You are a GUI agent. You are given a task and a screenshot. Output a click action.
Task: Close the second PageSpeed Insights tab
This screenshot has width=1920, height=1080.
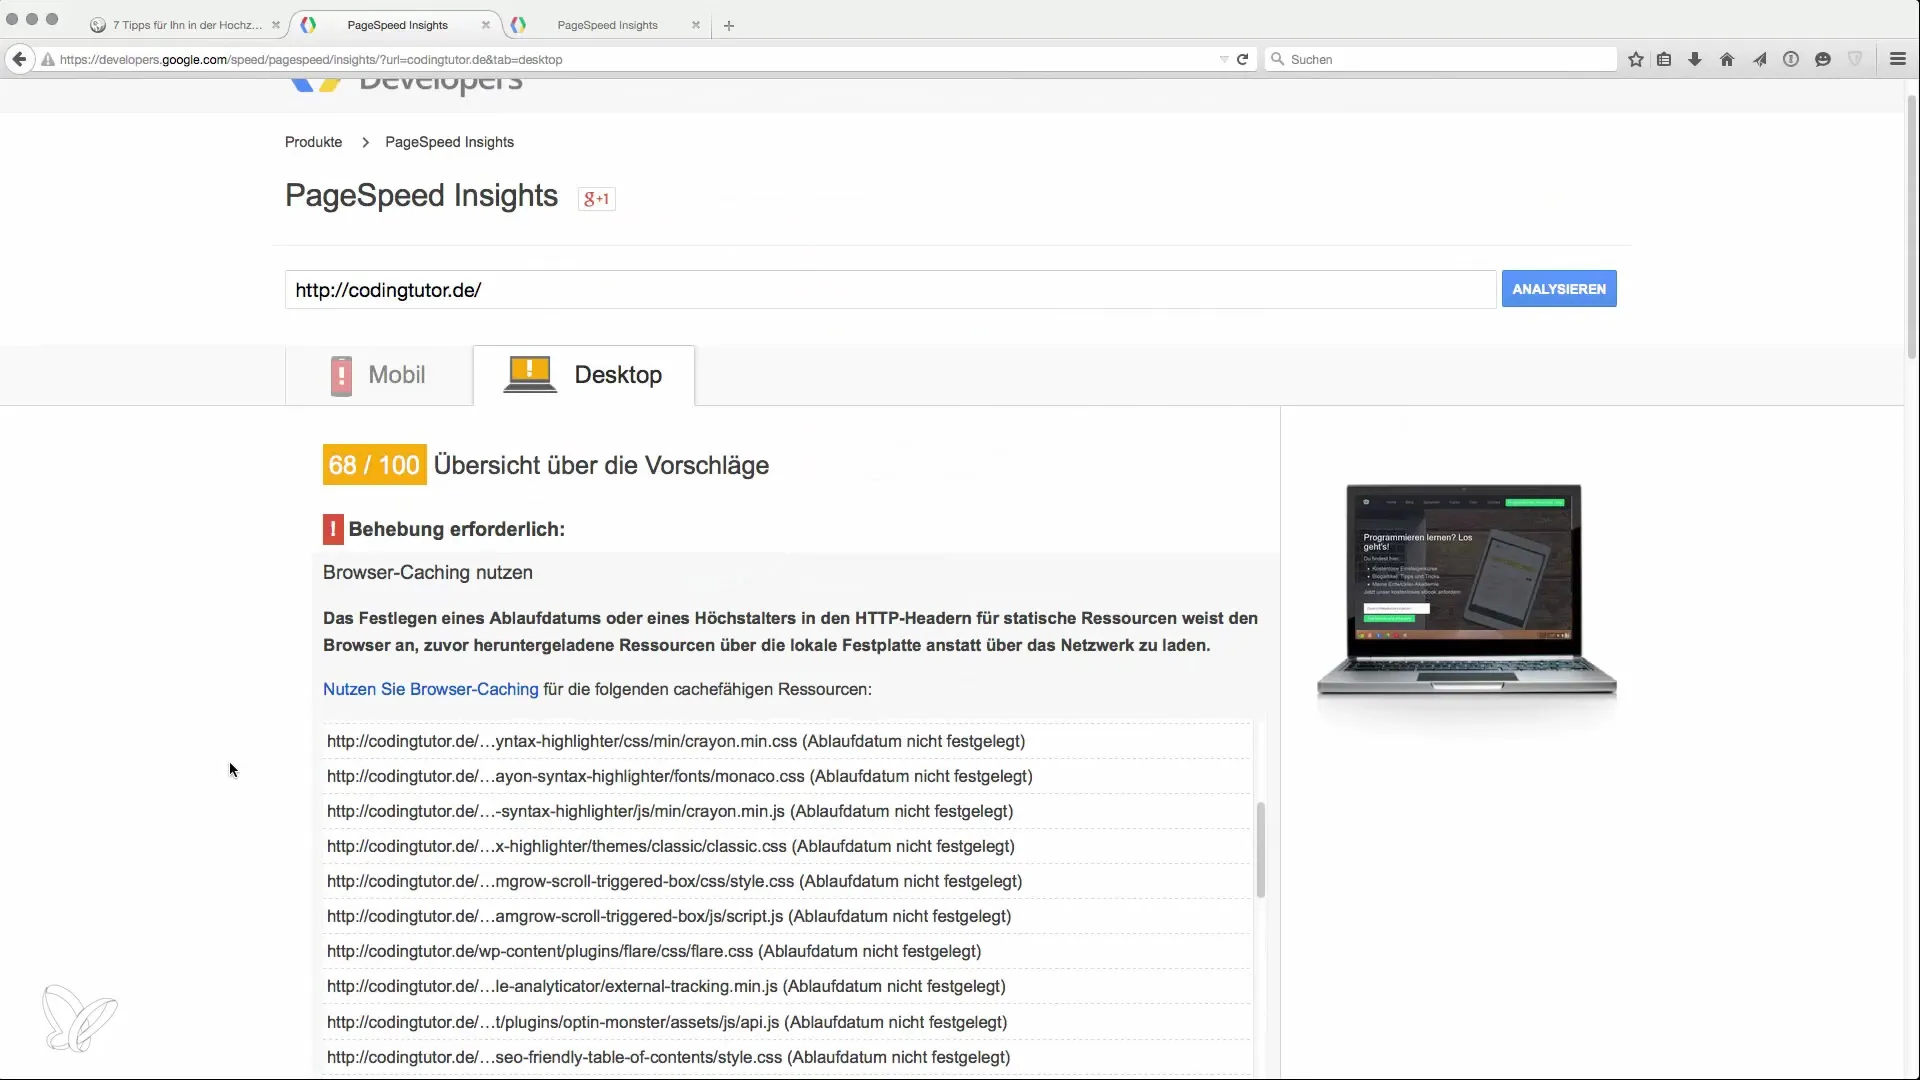696,25
